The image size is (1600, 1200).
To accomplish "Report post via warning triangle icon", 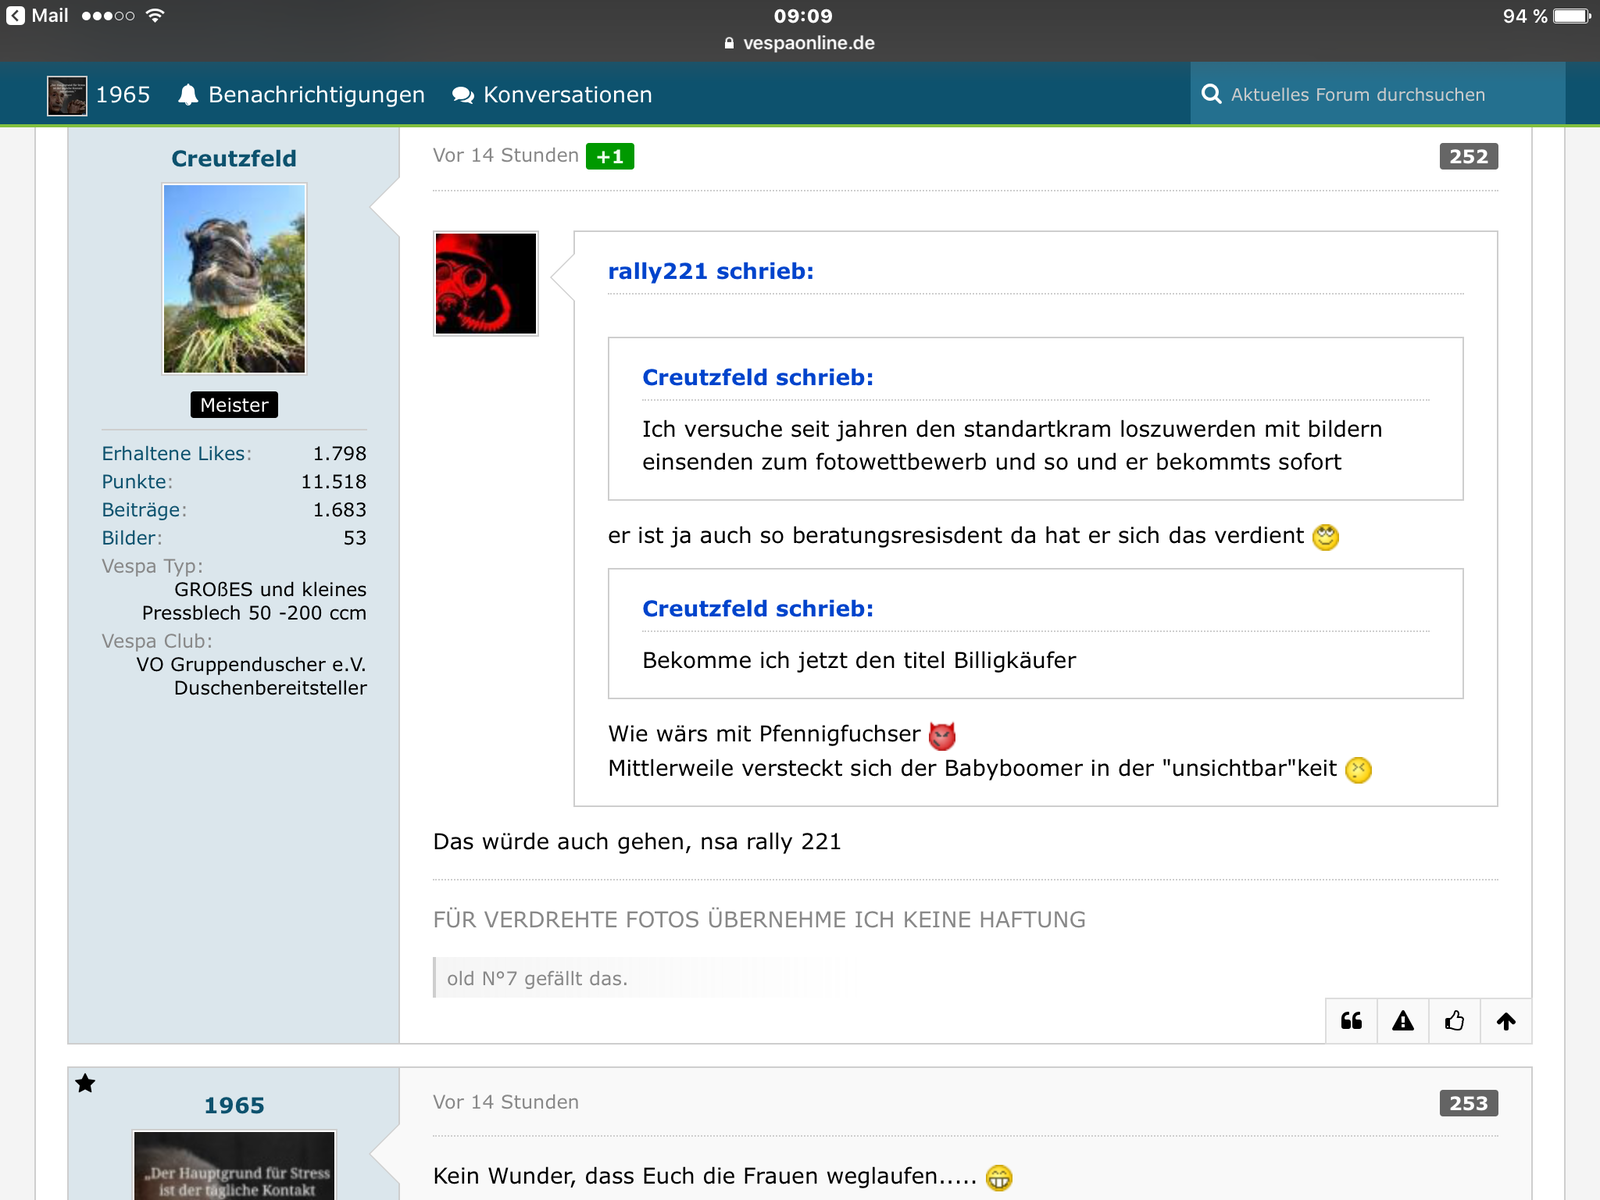I will [x=1403, y=1021].
